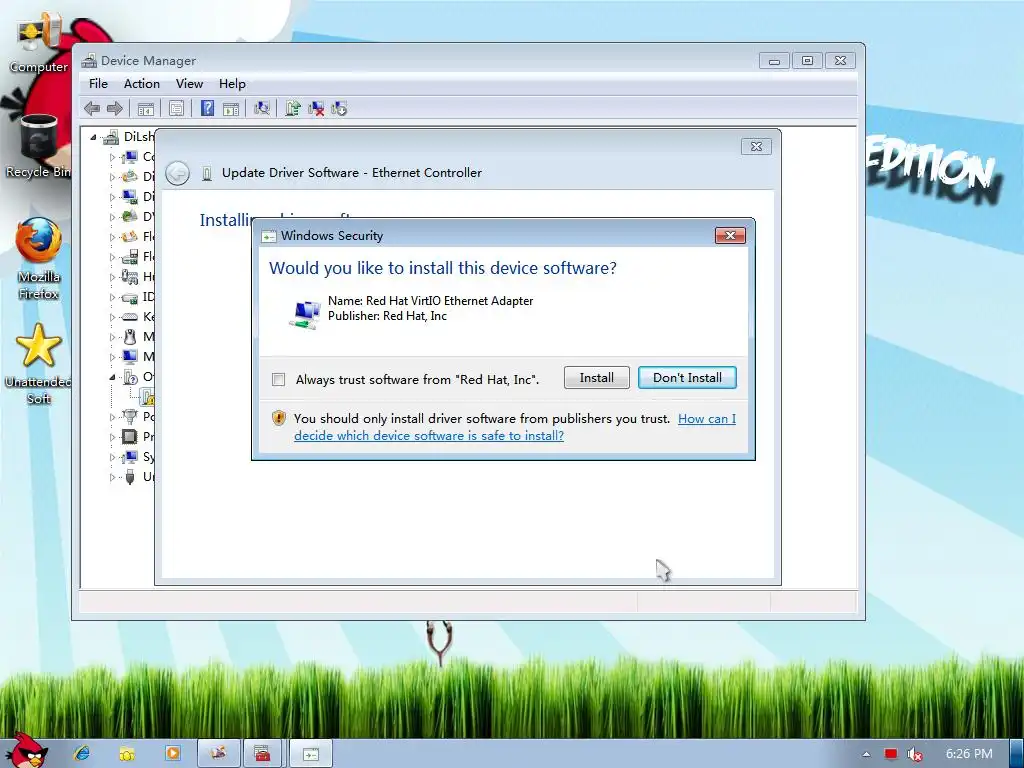1024x768 pixels.
Task: Check 'Always trust software from Red Hat, Inc'
Action: point(279,379)
